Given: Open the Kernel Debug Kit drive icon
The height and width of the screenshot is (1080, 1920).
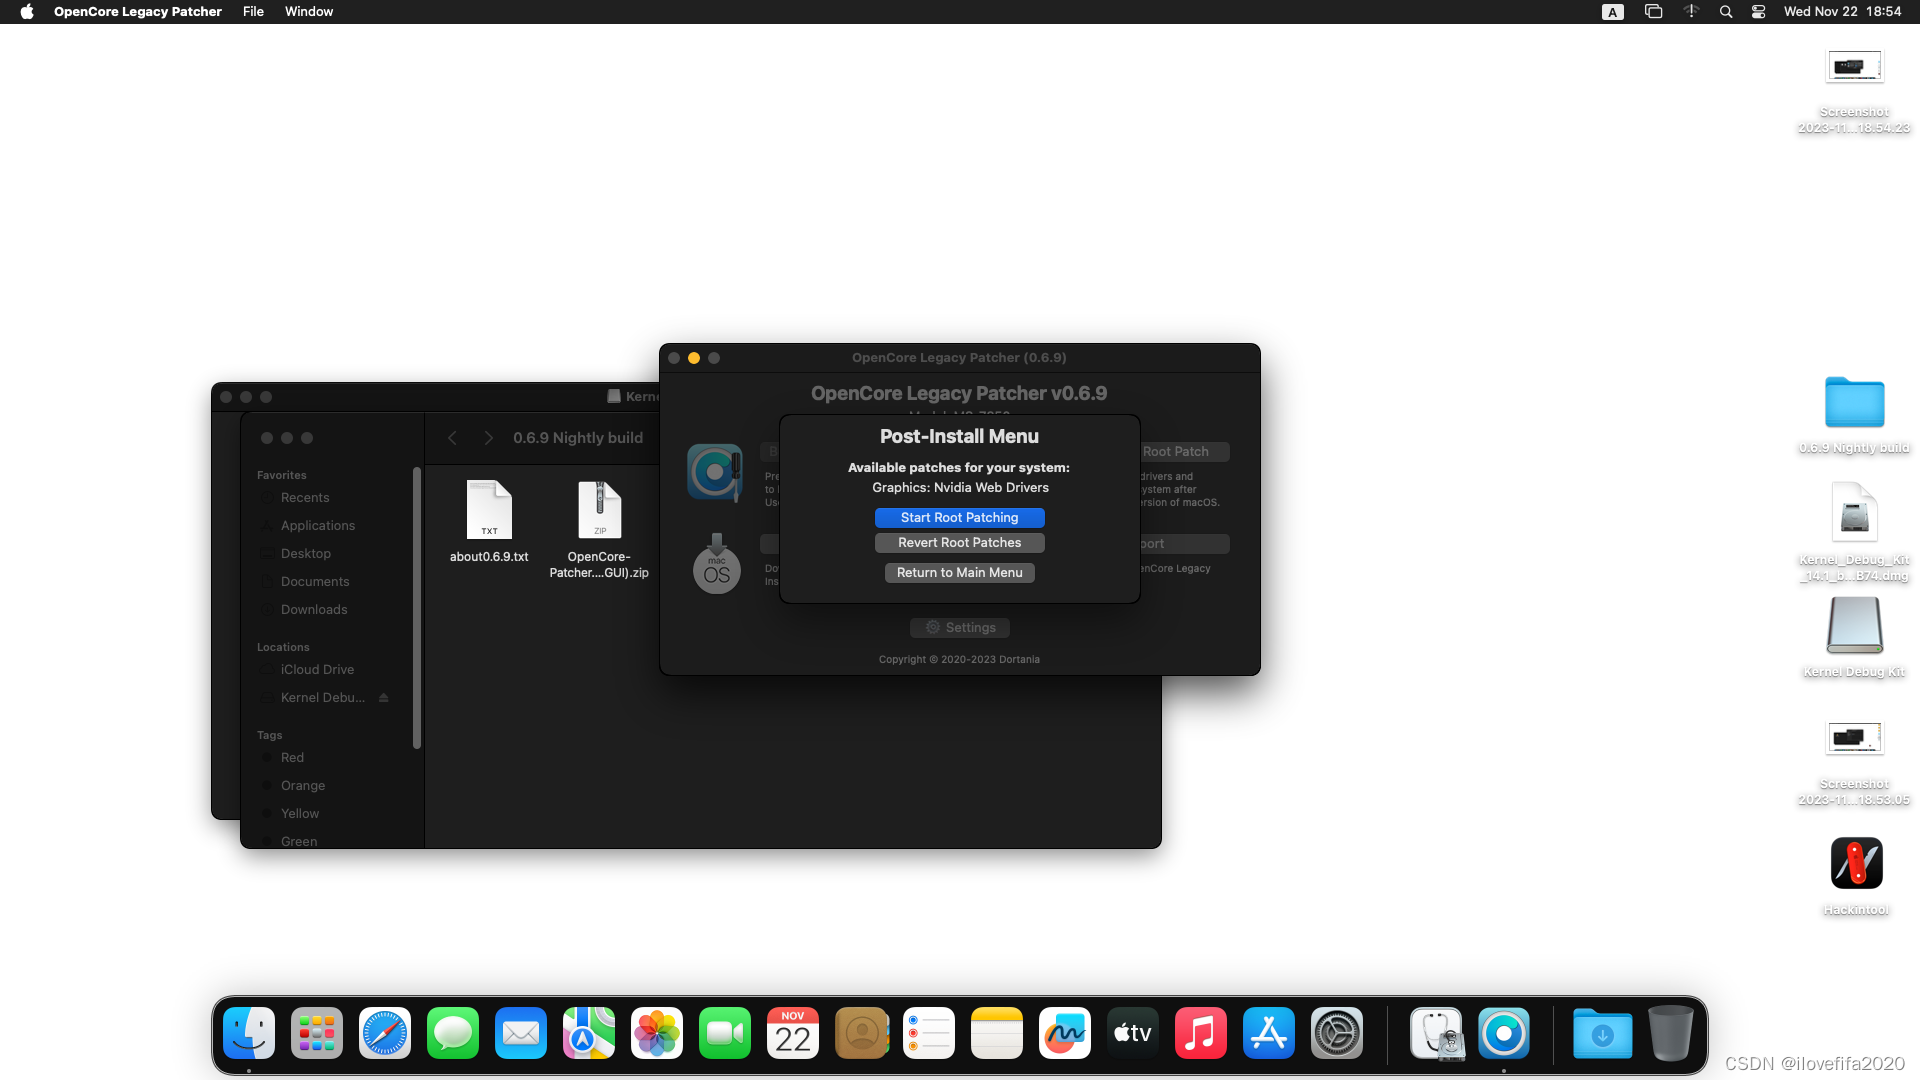Looking at the screenshot, I should 1854,626.
